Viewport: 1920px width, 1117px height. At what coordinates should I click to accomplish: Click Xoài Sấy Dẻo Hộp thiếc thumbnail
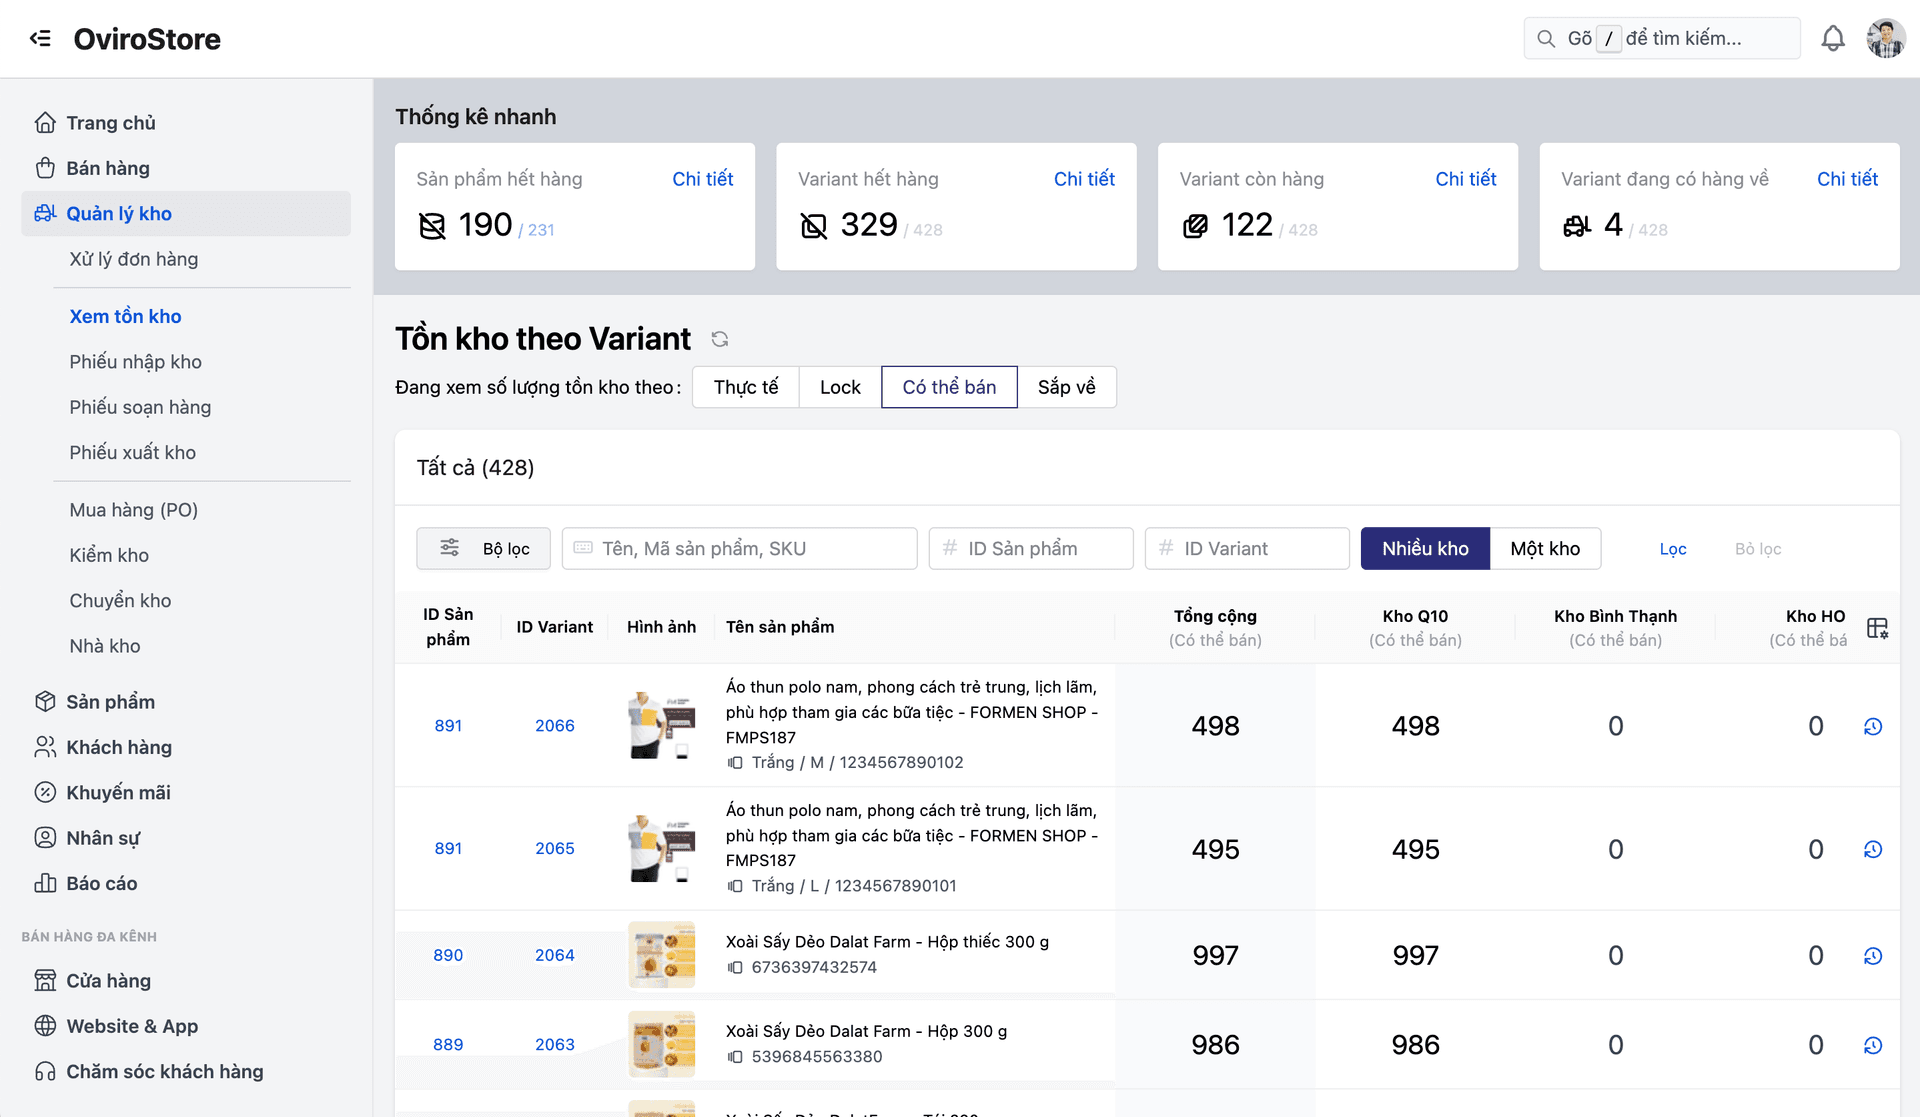pyautogui.click(x=661, y=955)
